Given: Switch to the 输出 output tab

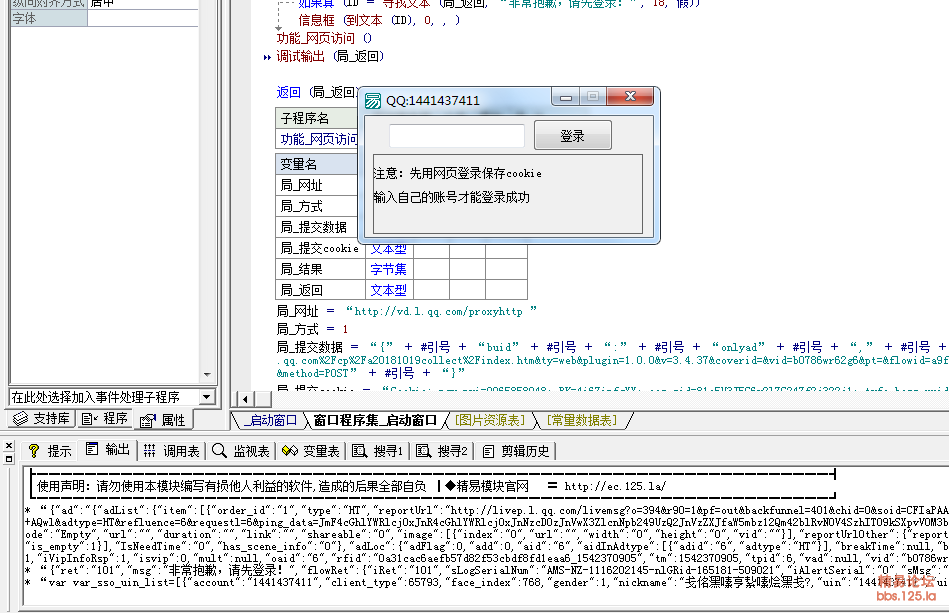Looking at the screenshot, I should point(108,451).
